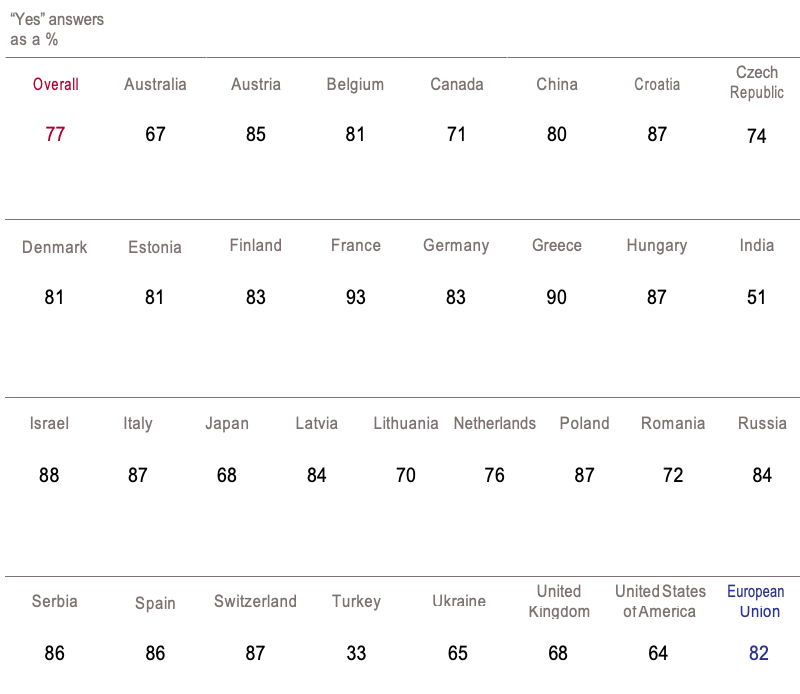Click the "Yes" answers as a % caption
The width and height of the screenshot is (800, 694).
(56, 29)
